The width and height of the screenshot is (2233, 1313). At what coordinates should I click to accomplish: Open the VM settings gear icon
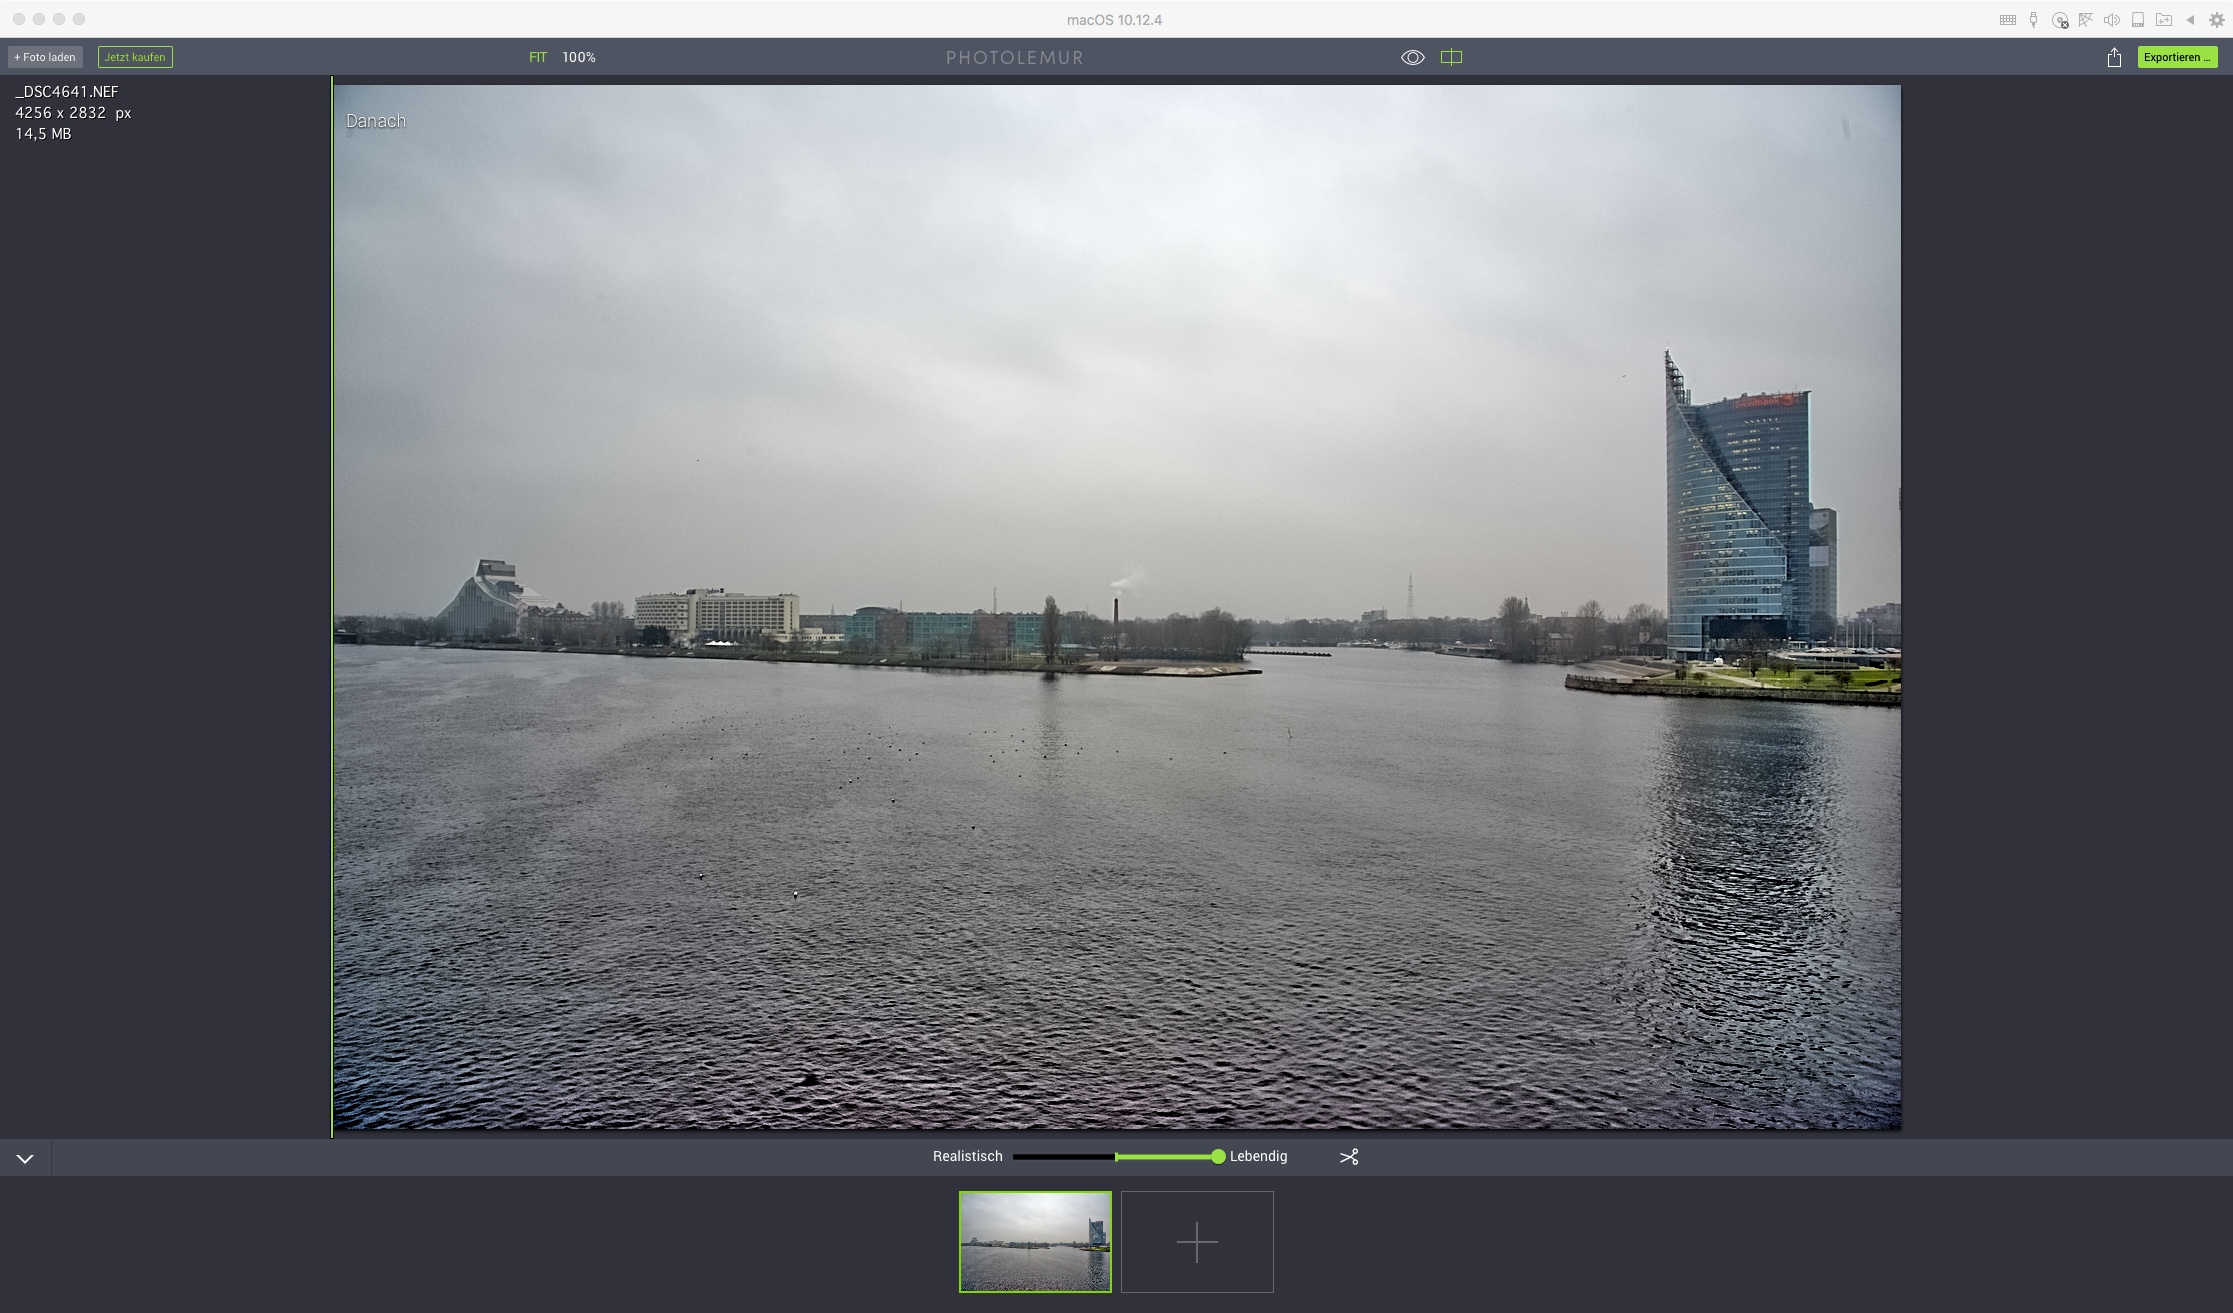2216,20
